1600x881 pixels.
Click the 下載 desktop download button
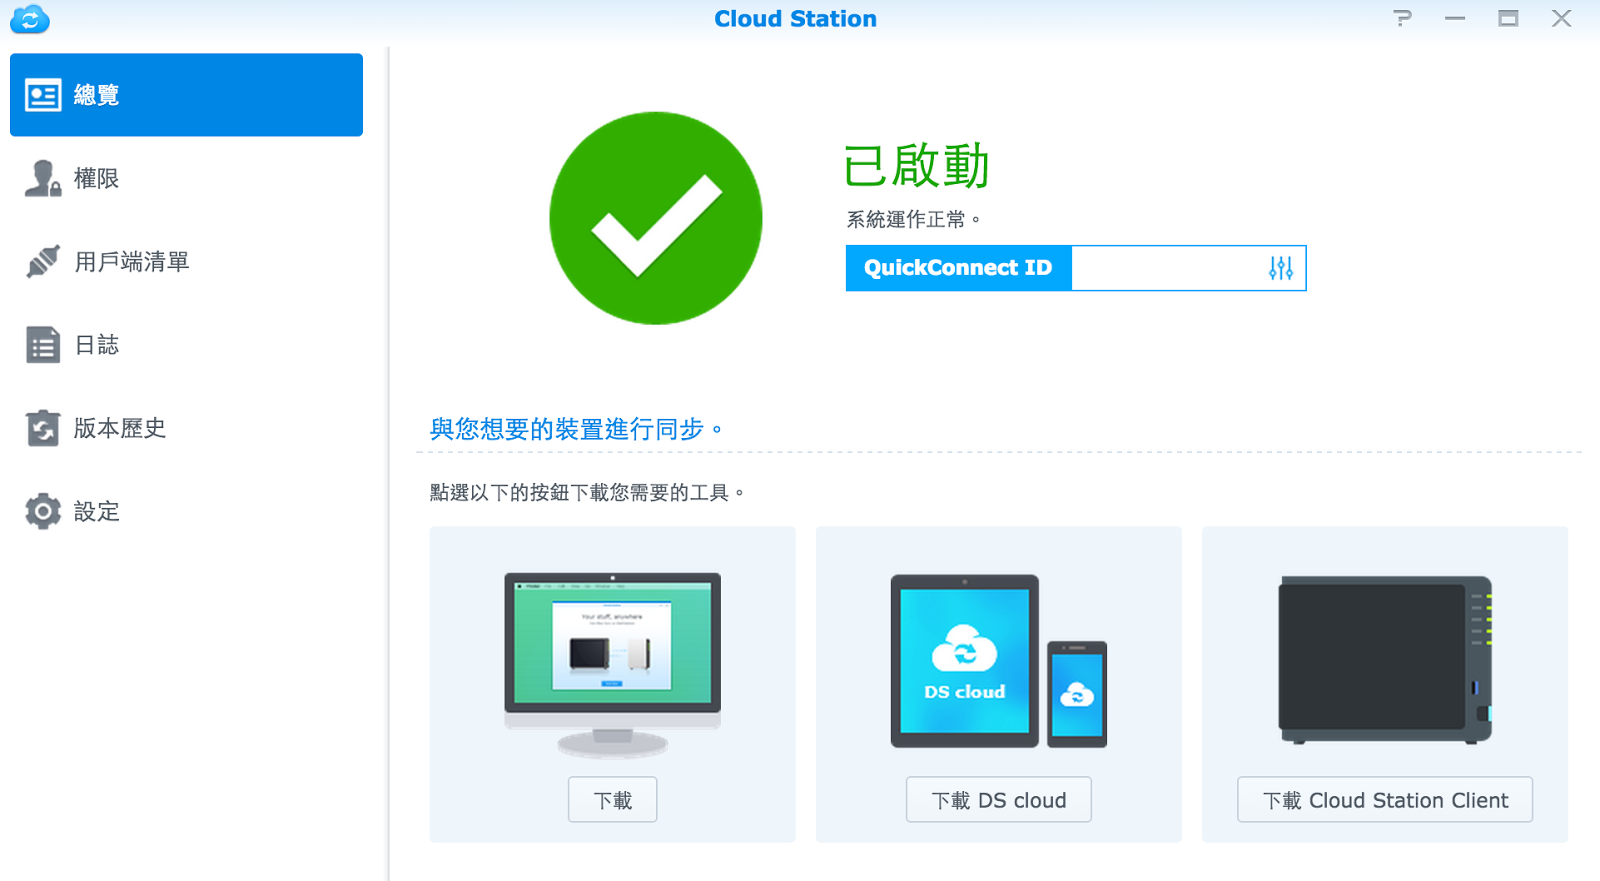(613, 800)
